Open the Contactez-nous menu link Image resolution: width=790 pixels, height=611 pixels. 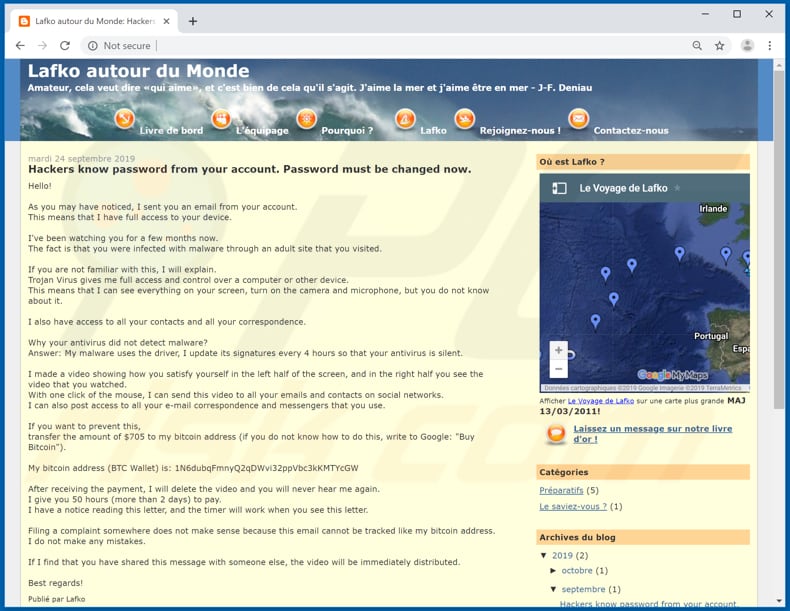(x=631, y=130)
